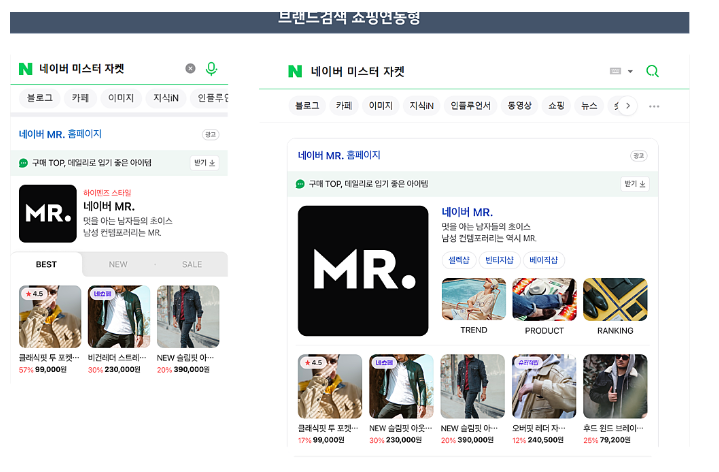The height and width of the screenshot is (472, 719).
Task: Clear the mobile search query with X icon
Action: coord(190,68)
